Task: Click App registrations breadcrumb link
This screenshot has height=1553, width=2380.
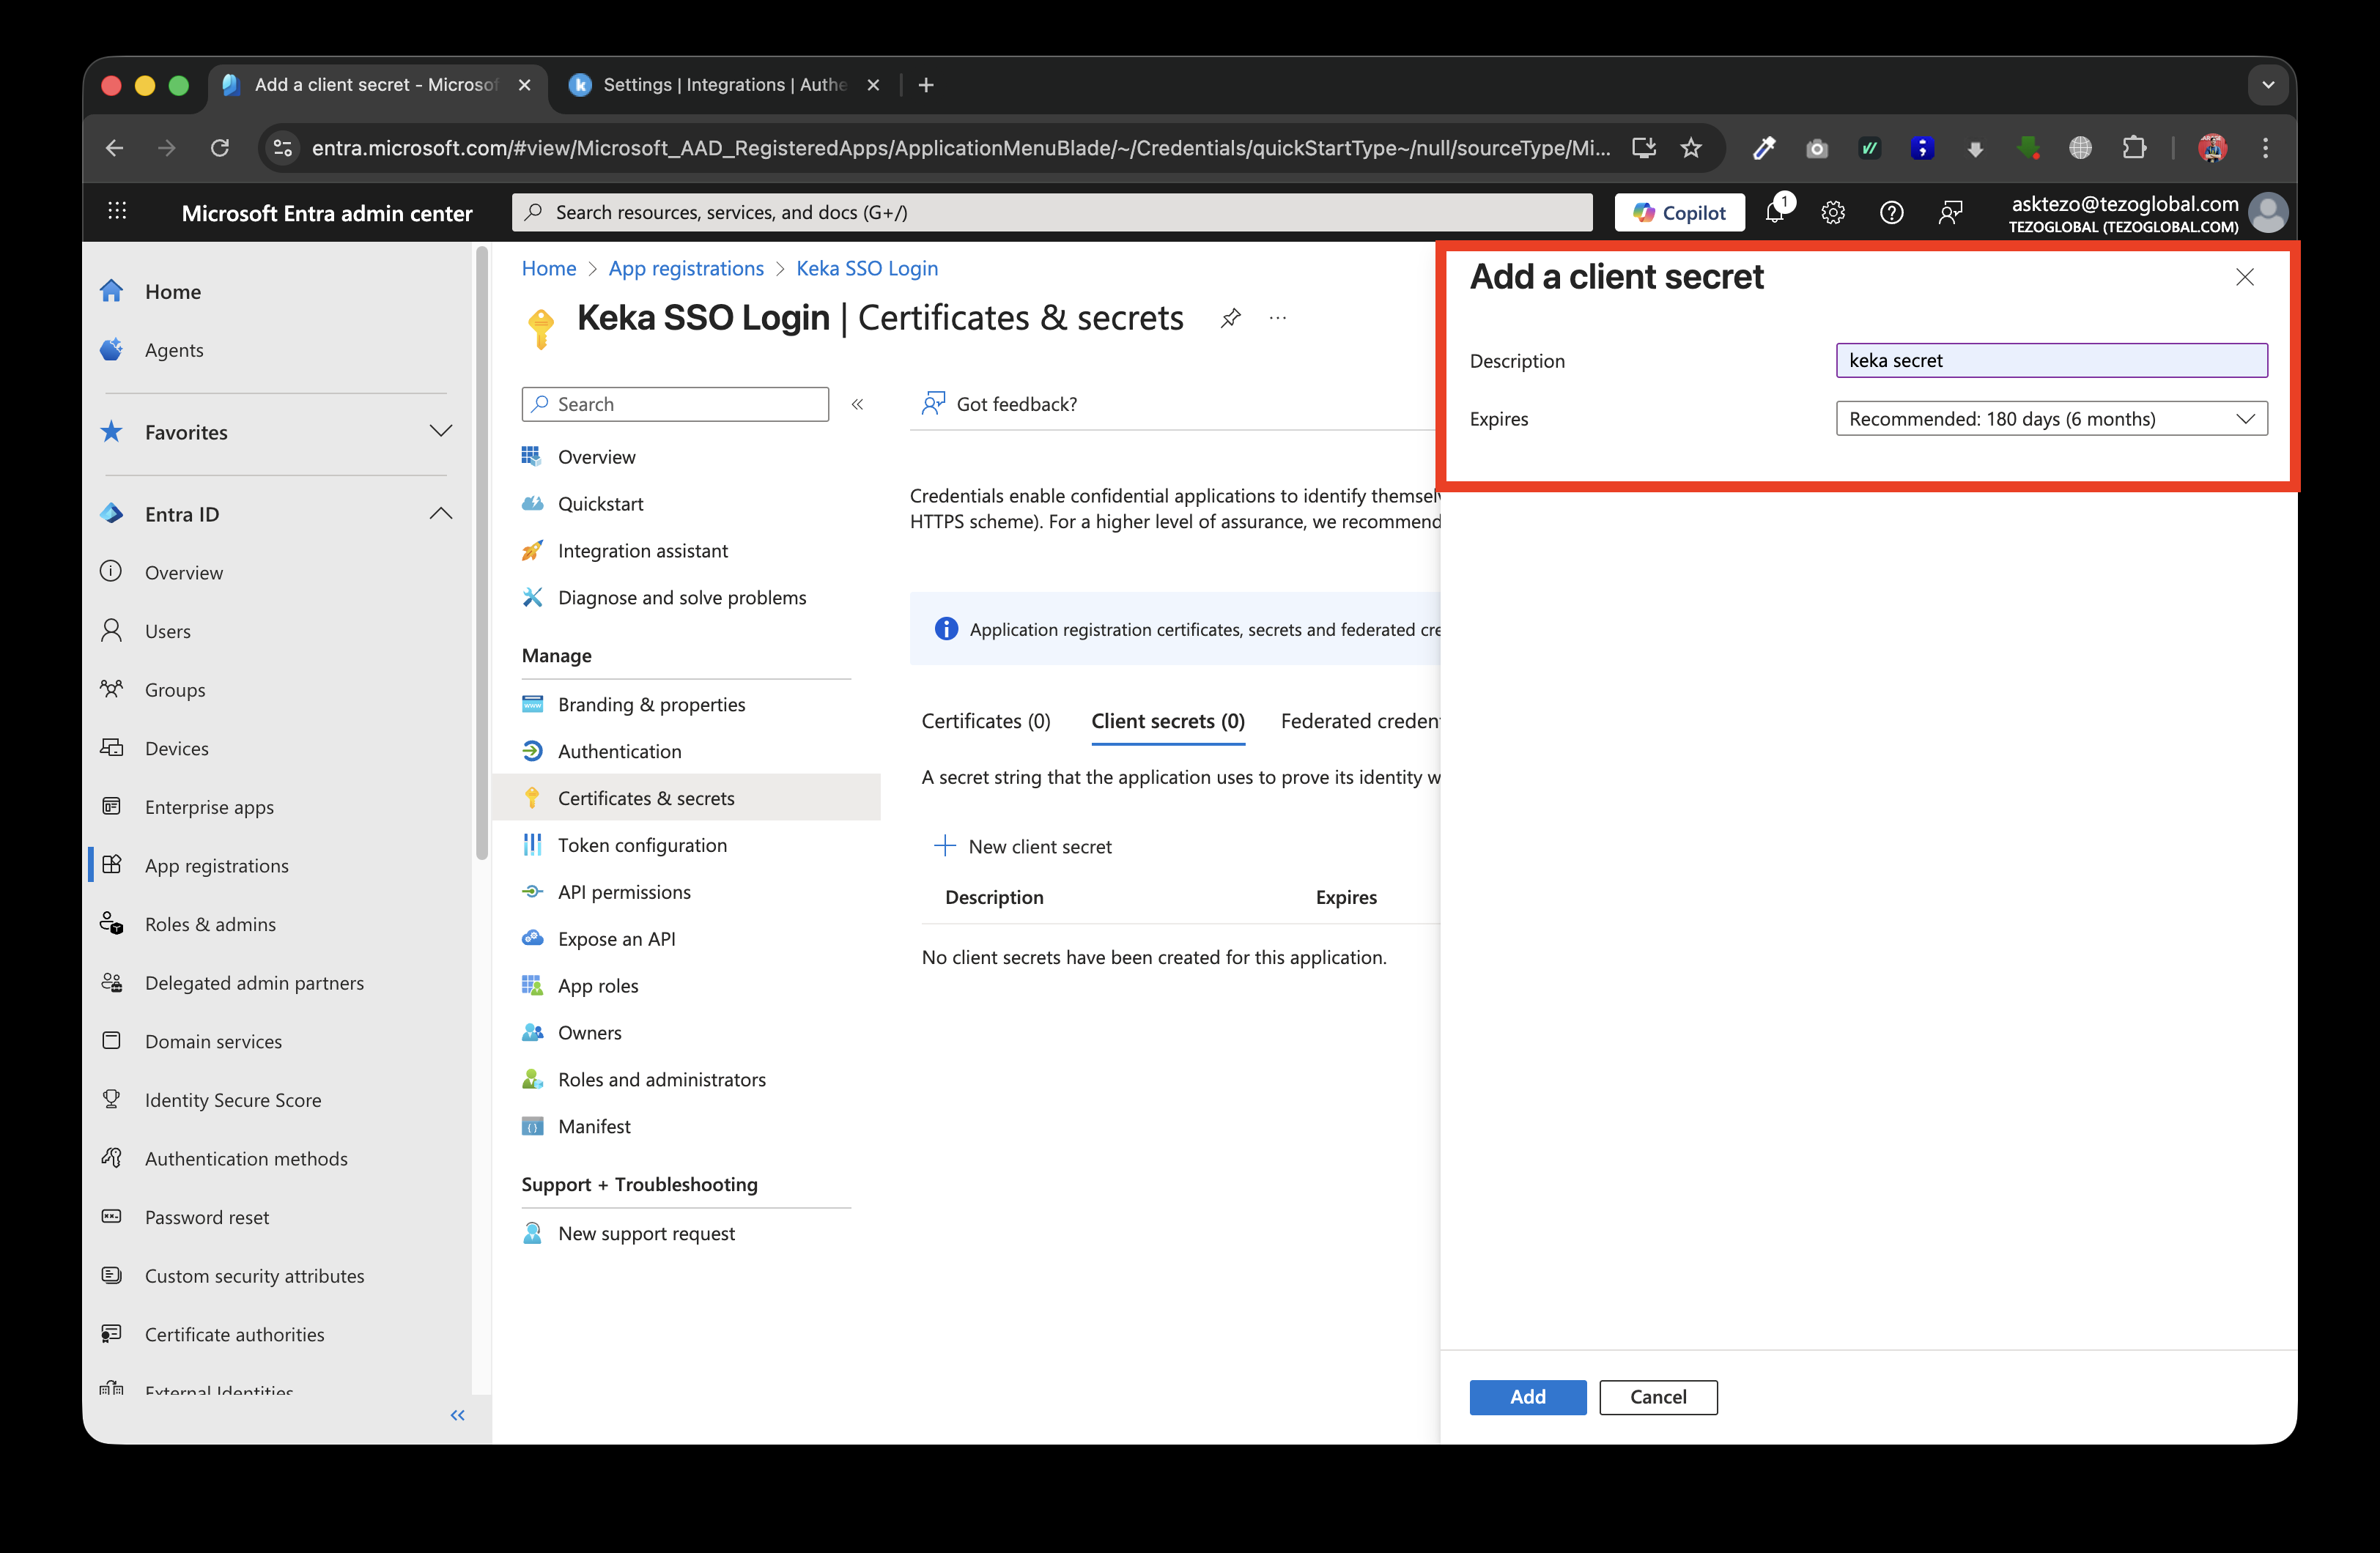Action: point(685,268)
